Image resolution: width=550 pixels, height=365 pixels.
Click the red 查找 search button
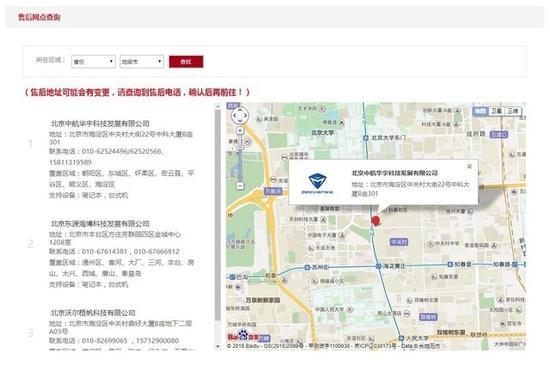click(x=186, y=62)
